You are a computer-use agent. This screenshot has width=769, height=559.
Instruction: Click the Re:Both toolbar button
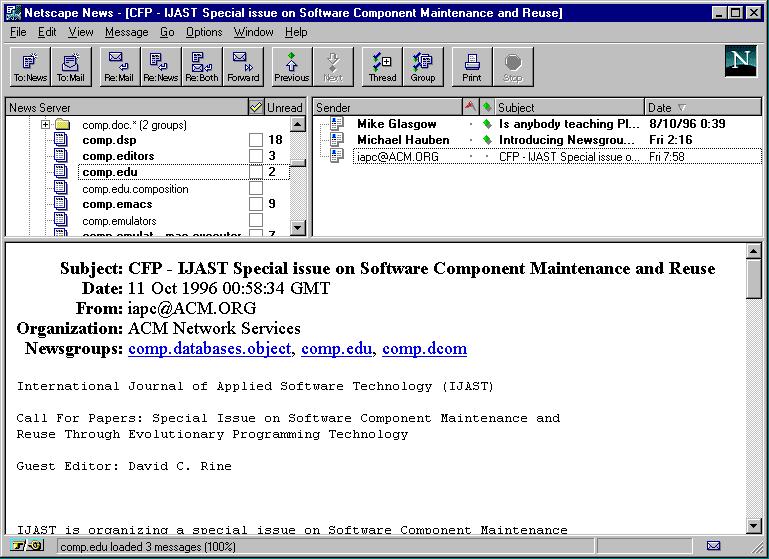tap(202, 67)
